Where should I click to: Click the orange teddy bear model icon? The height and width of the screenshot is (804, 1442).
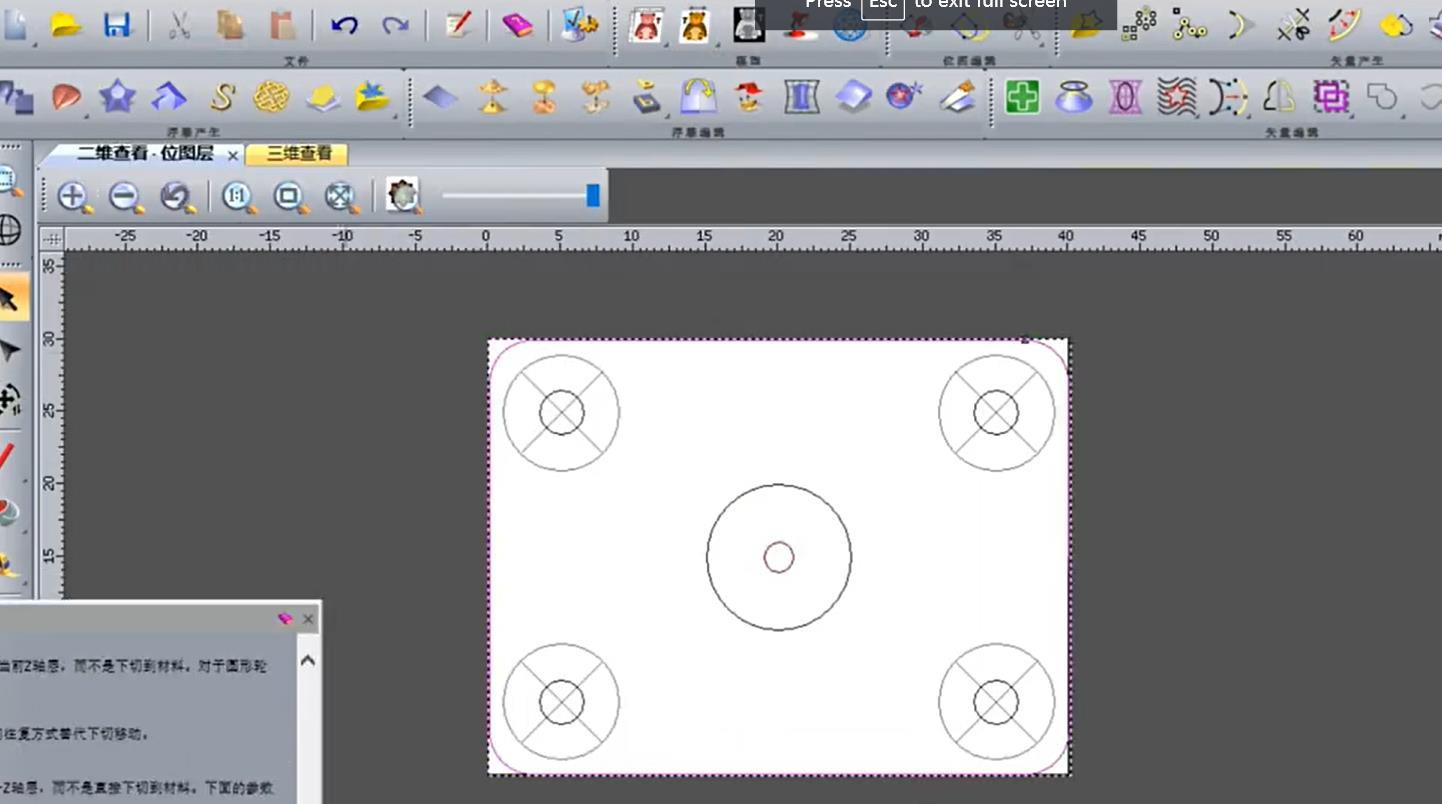(x=694, y=26)
